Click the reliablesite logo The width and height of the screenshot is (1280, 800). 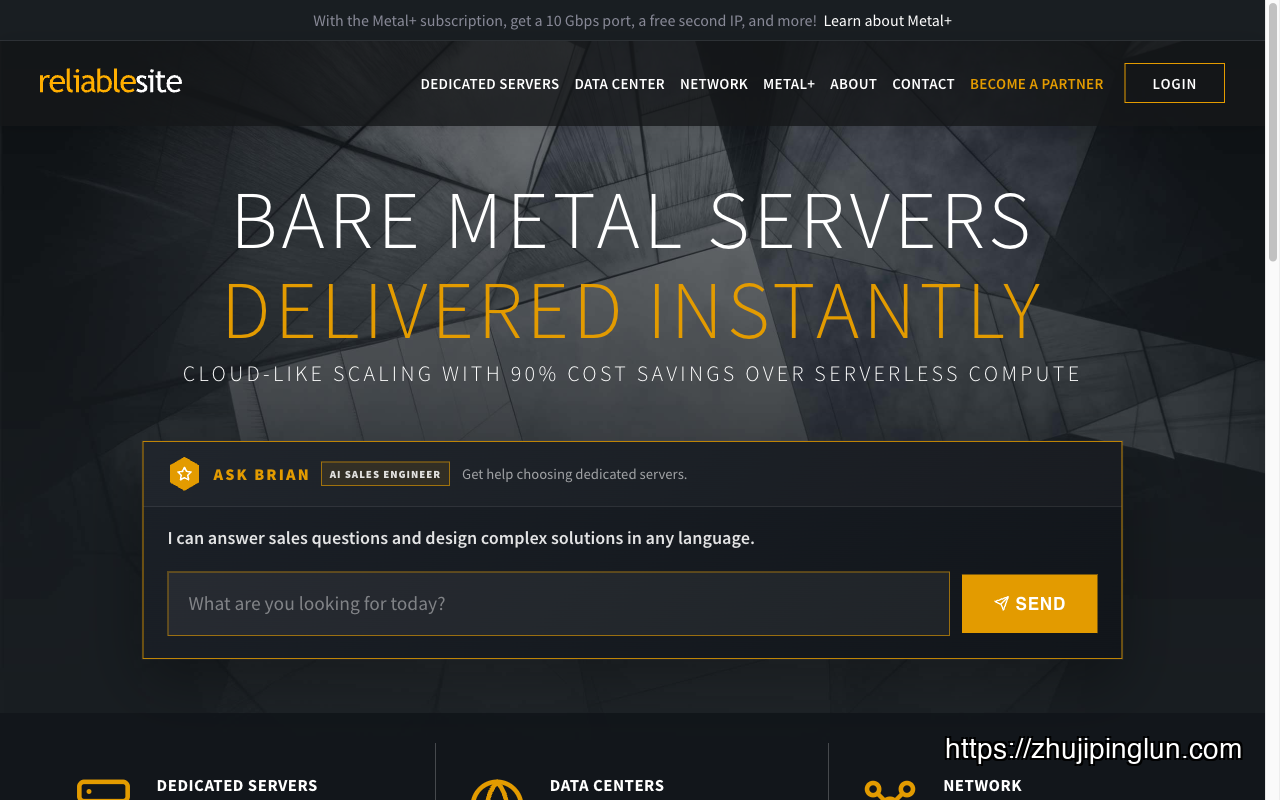[110, 82]
